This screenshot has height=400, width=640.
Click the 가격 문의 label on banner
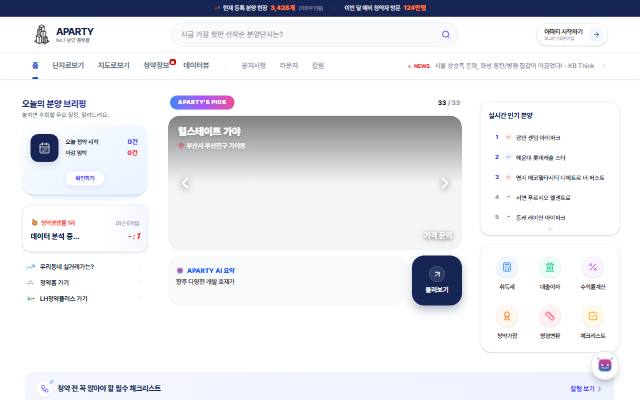point(438,236)
